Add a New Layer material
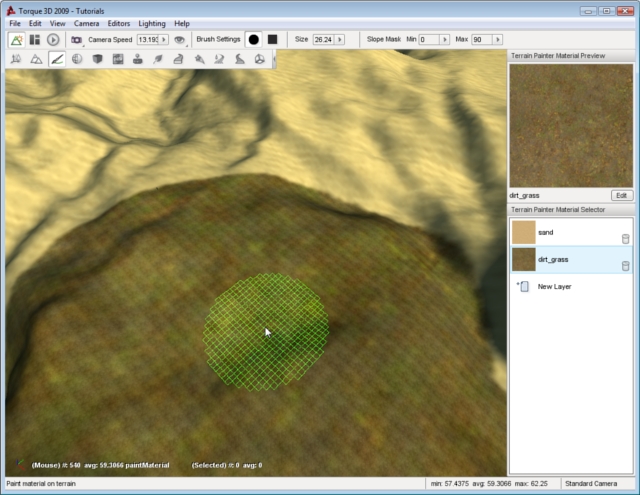The image size is (640, 495). [554, 287]
